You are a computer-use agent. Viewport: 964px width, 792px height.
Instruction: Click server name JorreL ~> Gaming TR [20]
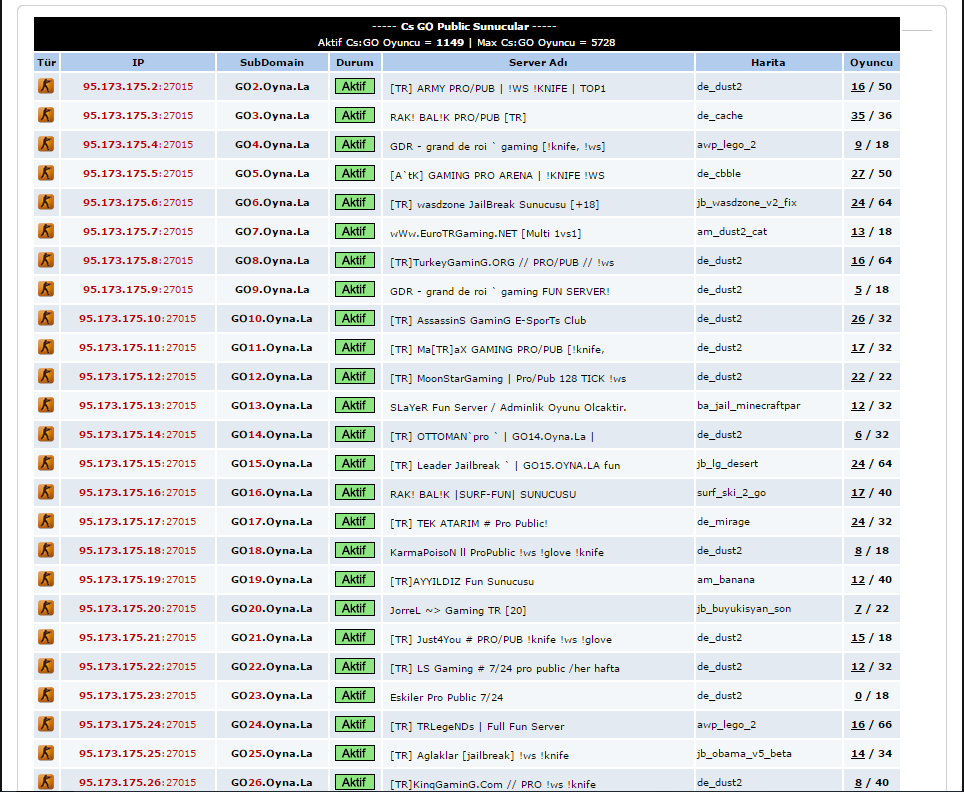coord(458,611)
